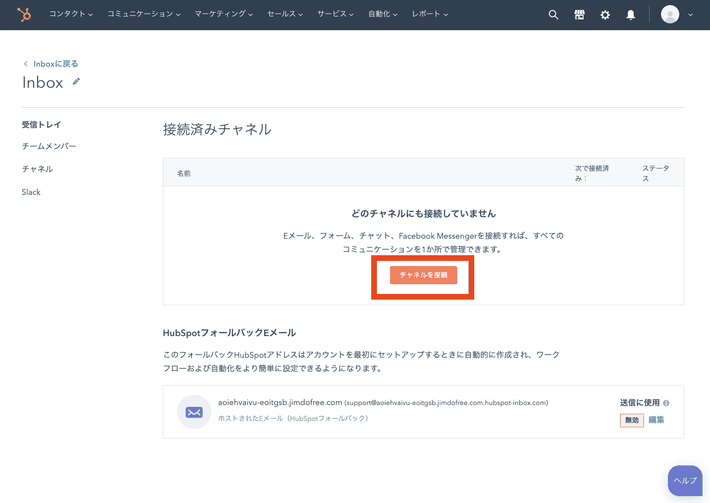Image resolution: width=710 pixels, height=503 pixels.
Task: Open the サービス menu
Action: pyautogui.click(x=335, y=14)
